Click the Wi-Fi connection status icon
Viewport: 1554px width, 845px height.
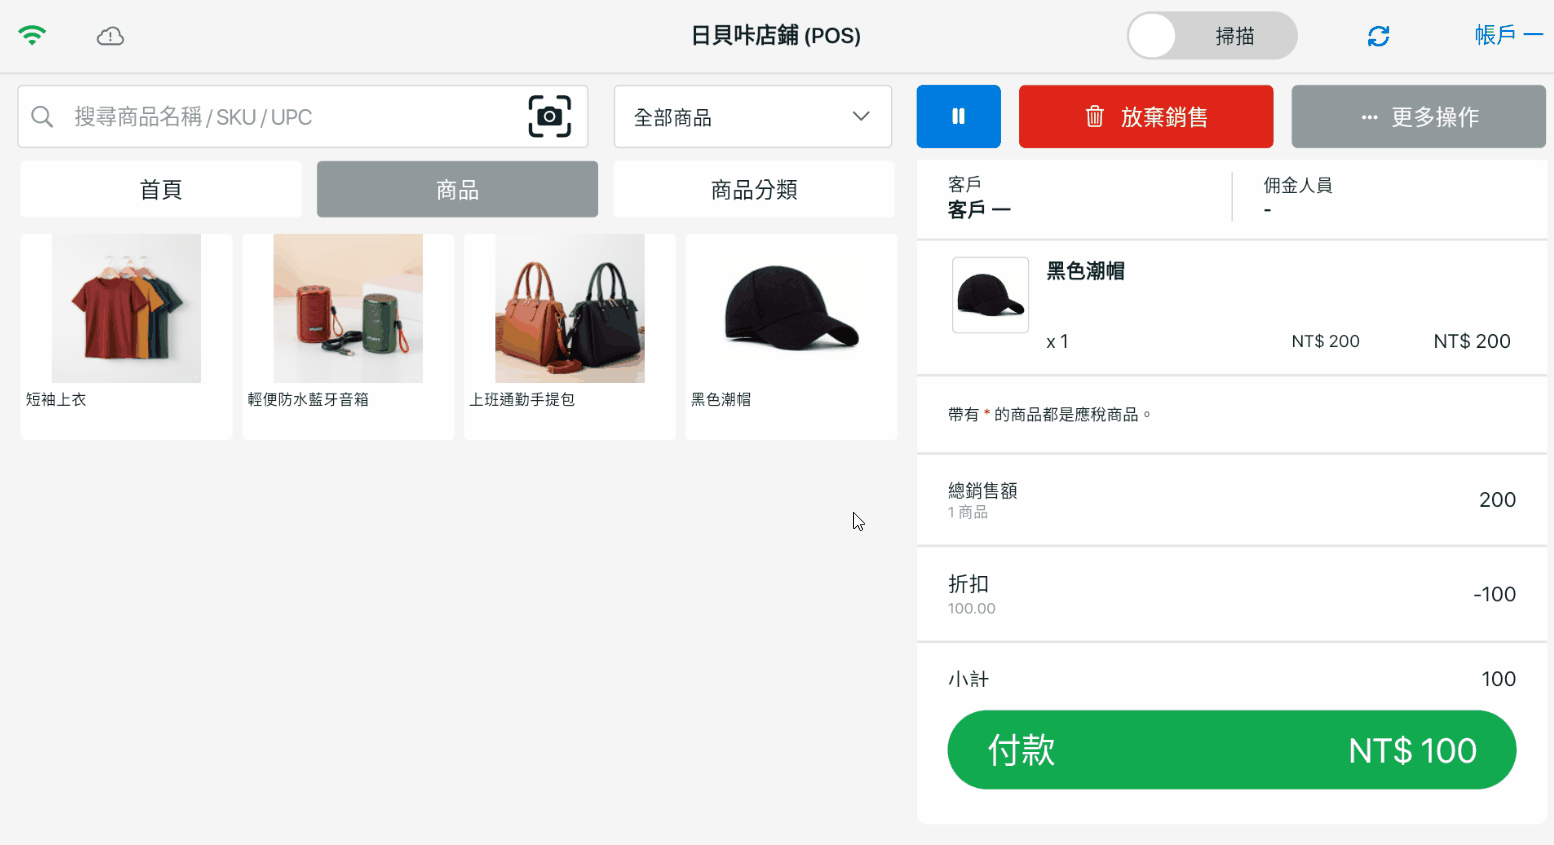click(x=32, y=36)
